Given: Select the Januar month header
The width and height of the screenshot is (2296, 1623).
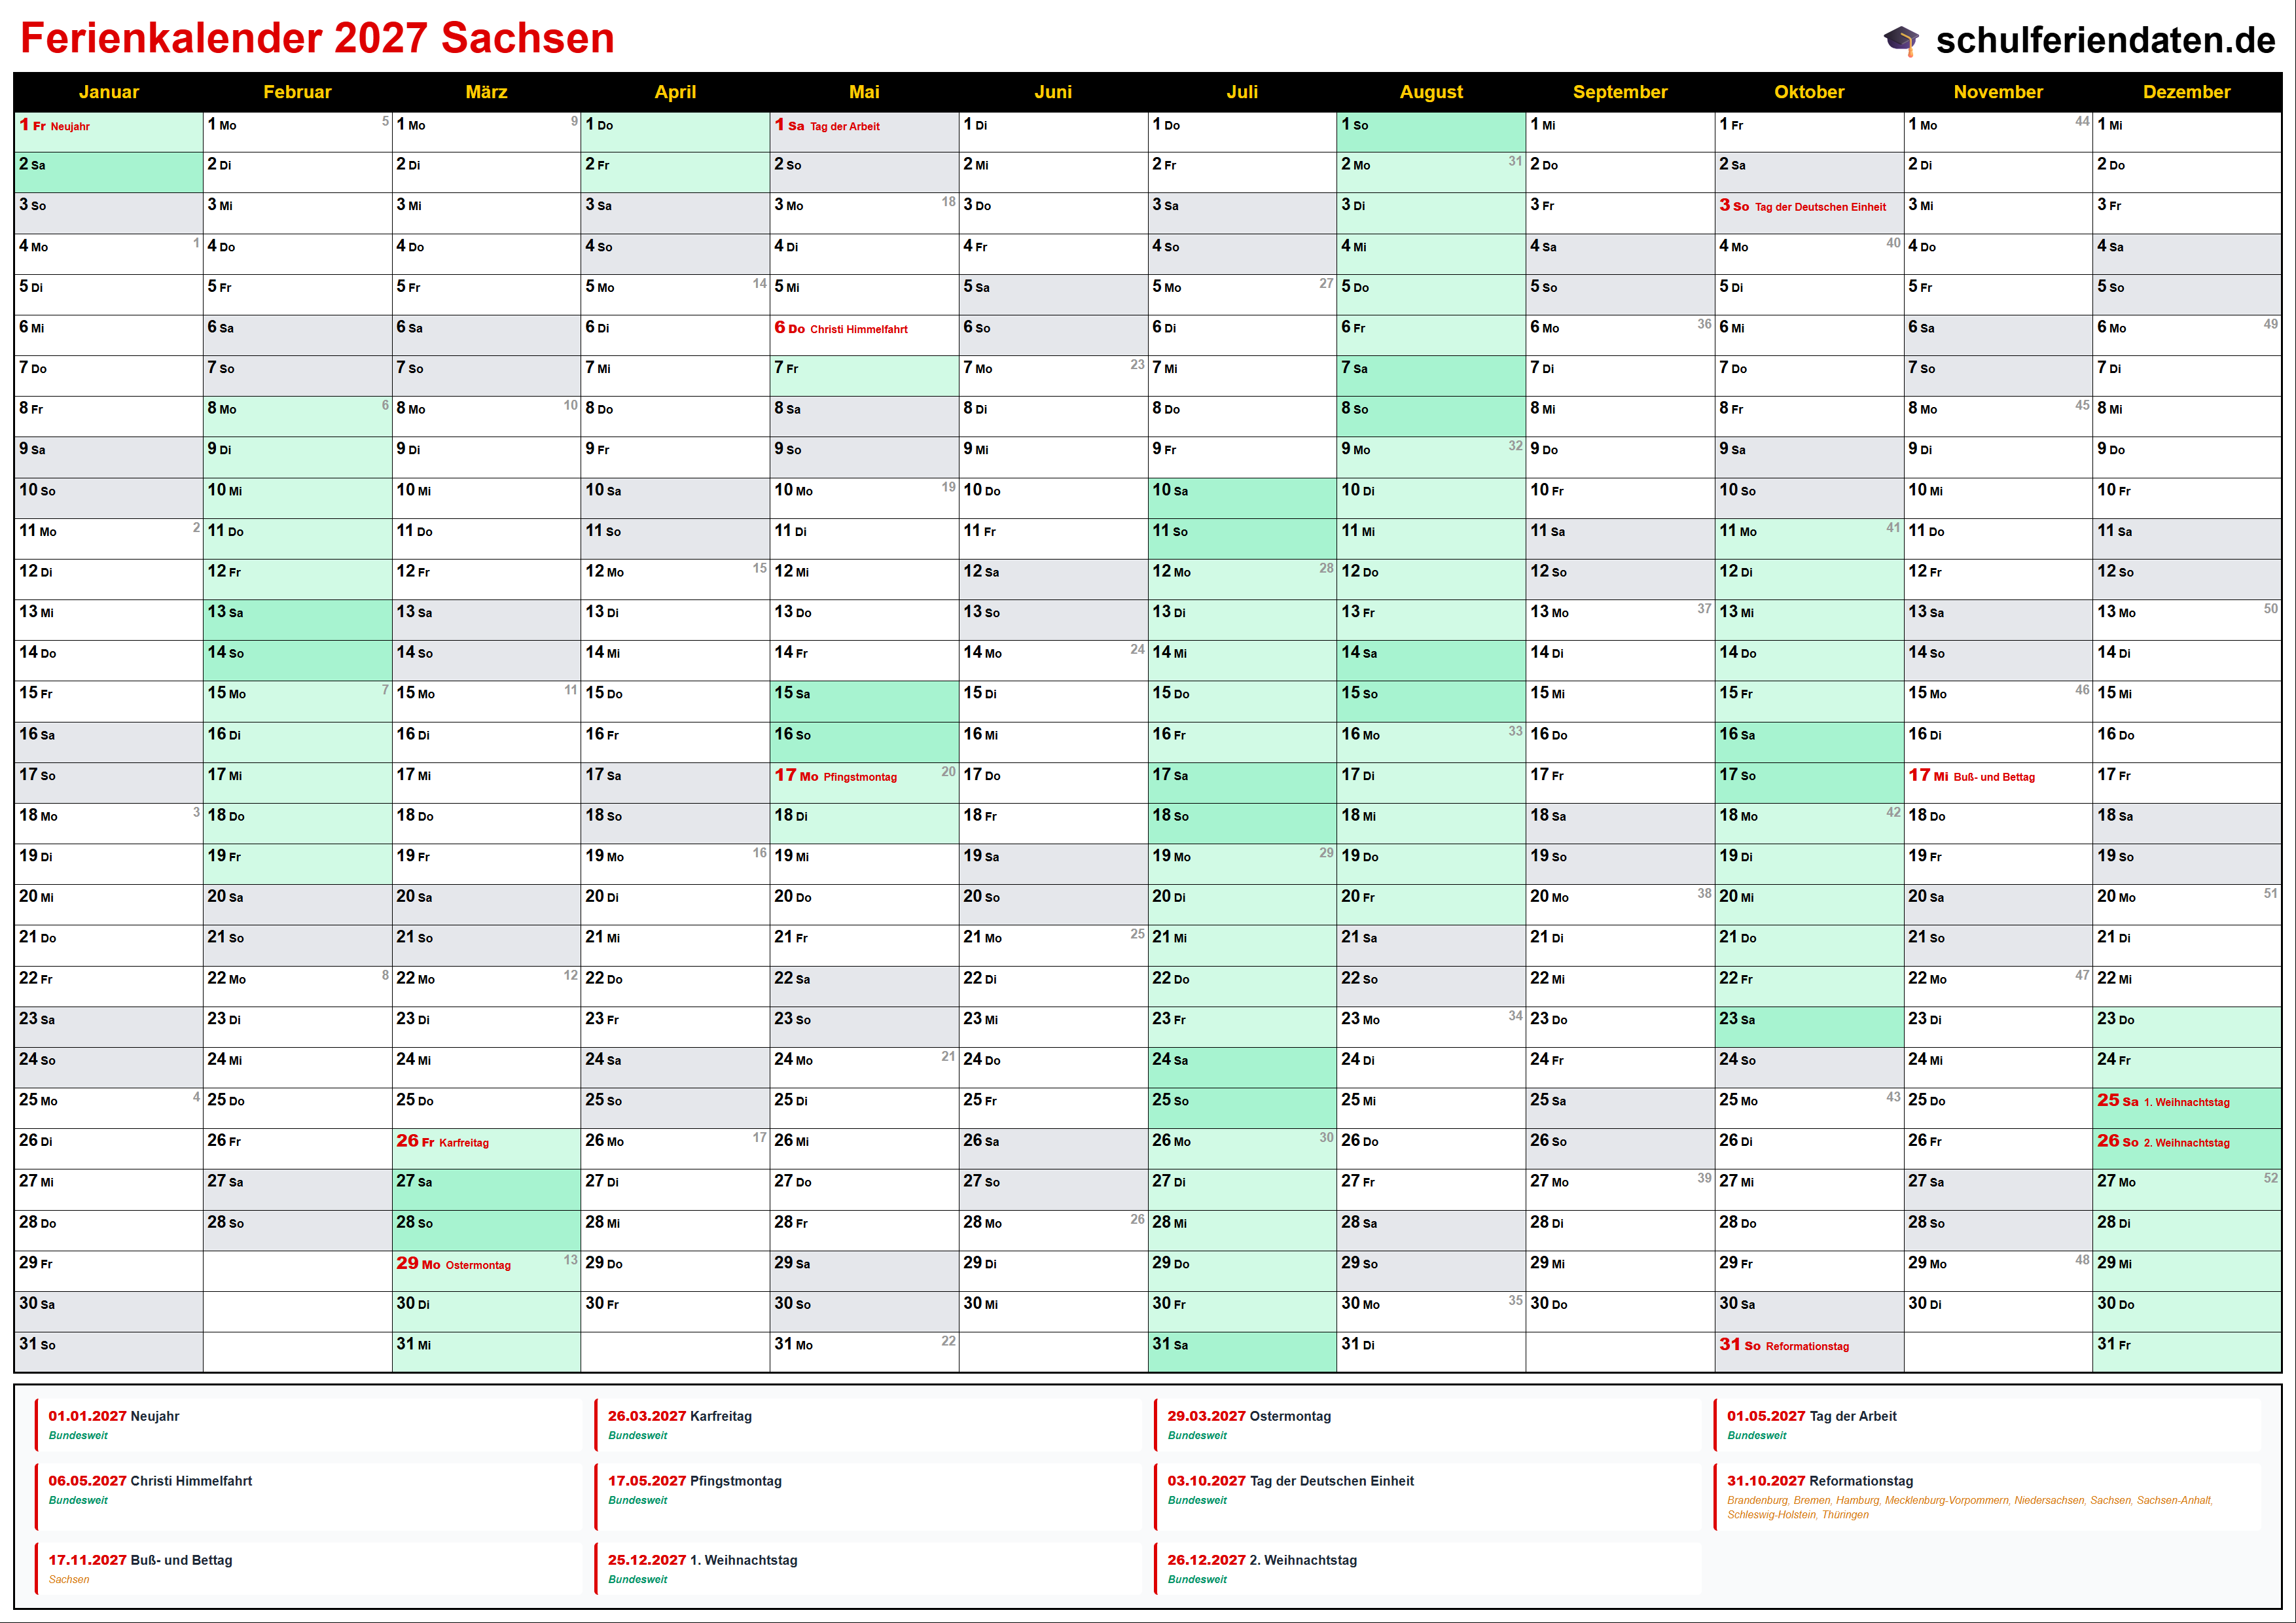Looking at the screenshot, I should point(108,92).
